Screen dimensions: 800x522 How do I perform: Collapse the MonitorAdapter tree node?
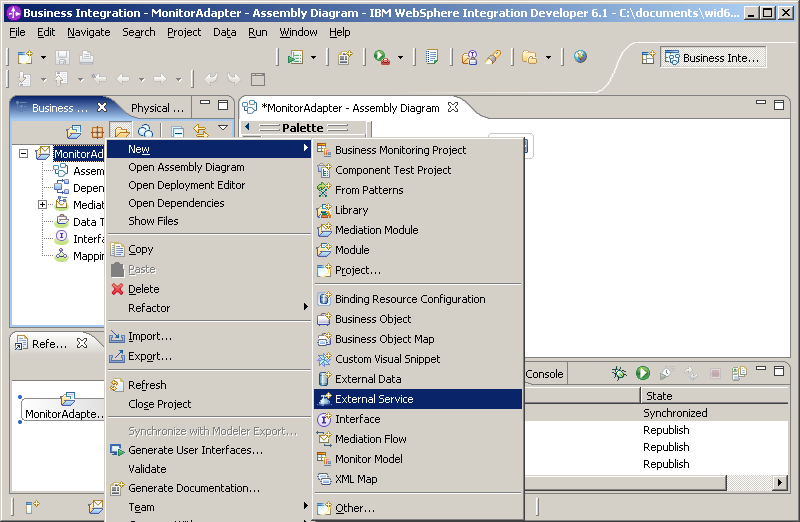click(x=23, y=153)
